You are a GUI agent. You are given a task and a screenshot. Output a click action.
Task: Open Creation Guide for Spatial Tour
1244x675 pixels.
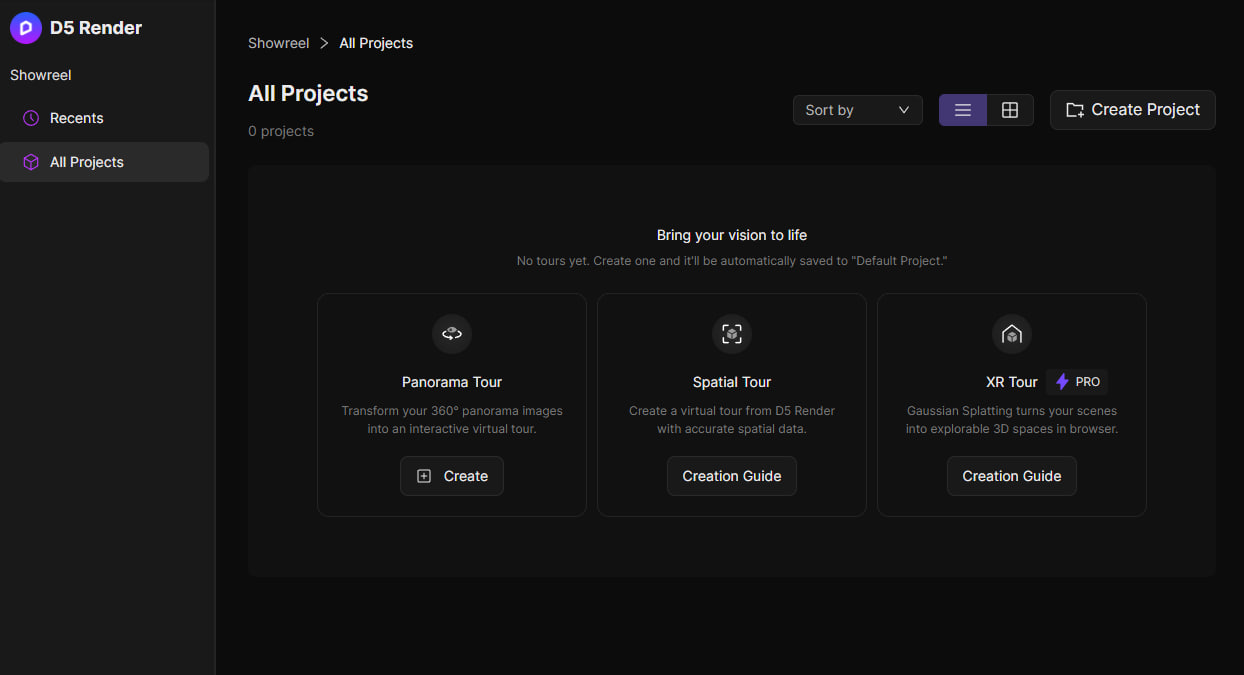[732, 476]
